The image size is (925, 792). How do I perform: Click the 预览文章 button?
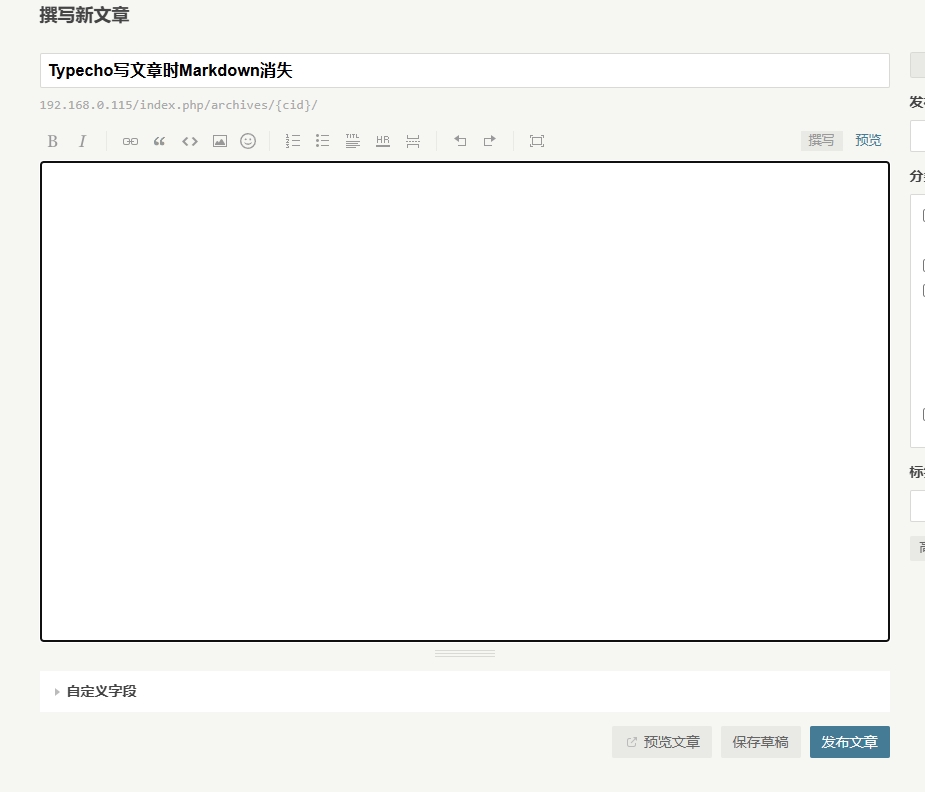662,742
